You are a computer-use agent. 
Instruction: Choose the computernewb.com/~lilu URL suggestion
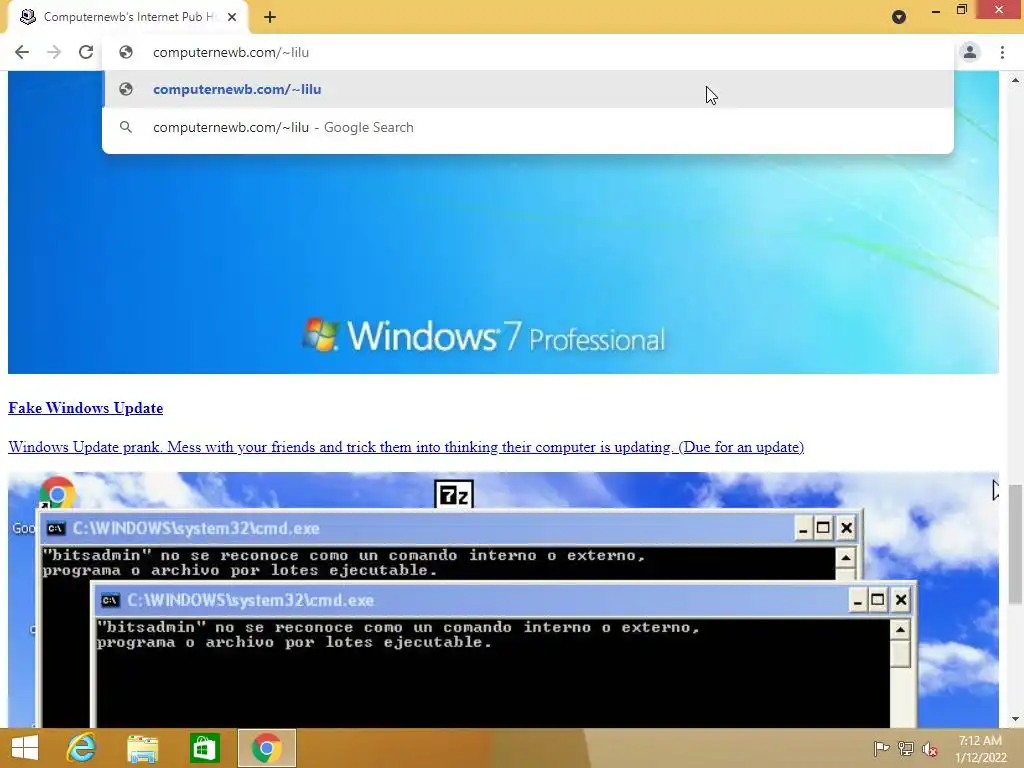(528, 89)
